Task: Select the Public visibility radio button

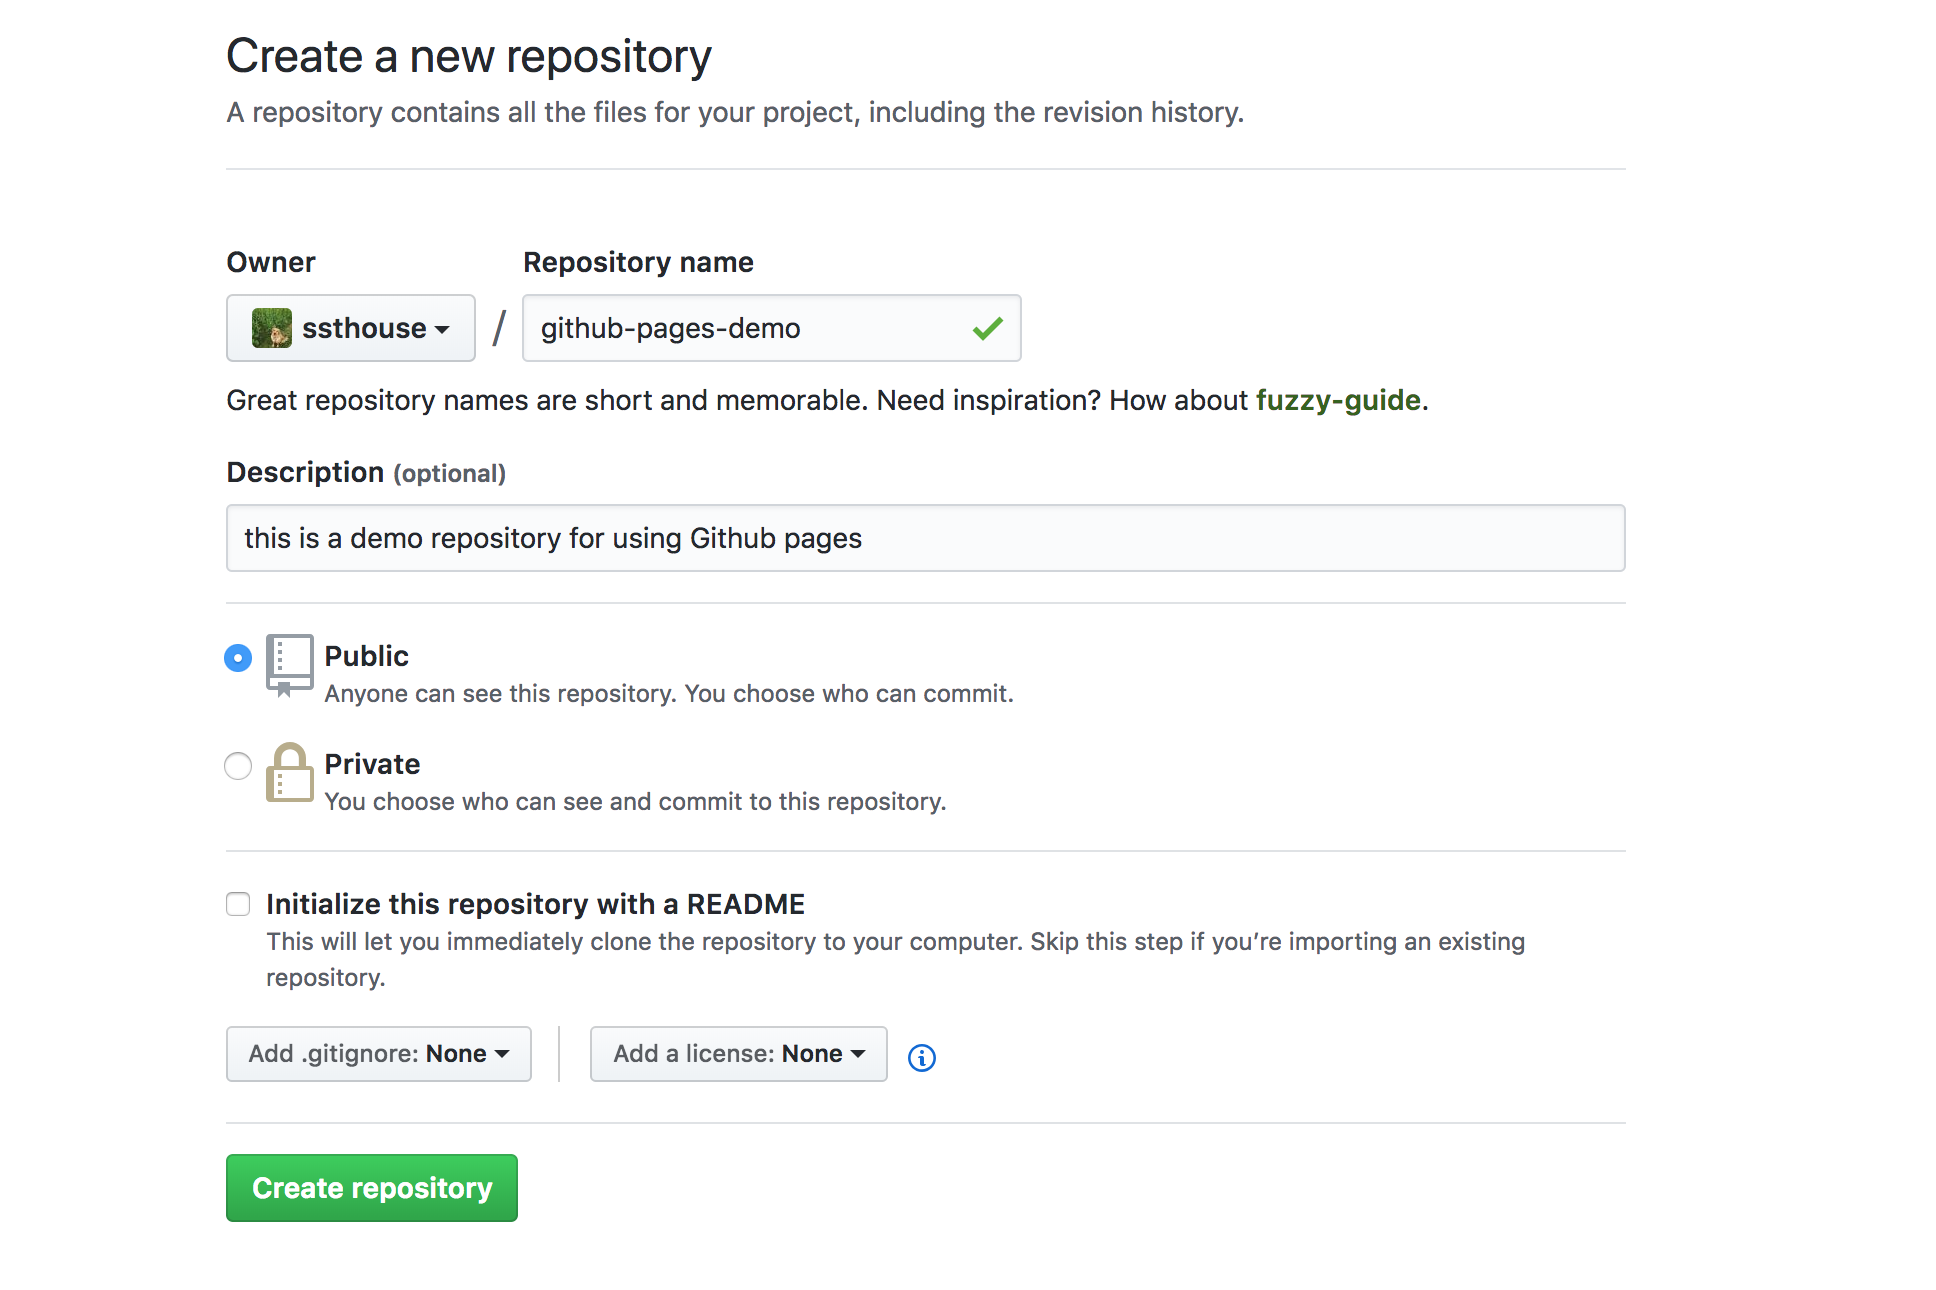Action: (238, 658)
